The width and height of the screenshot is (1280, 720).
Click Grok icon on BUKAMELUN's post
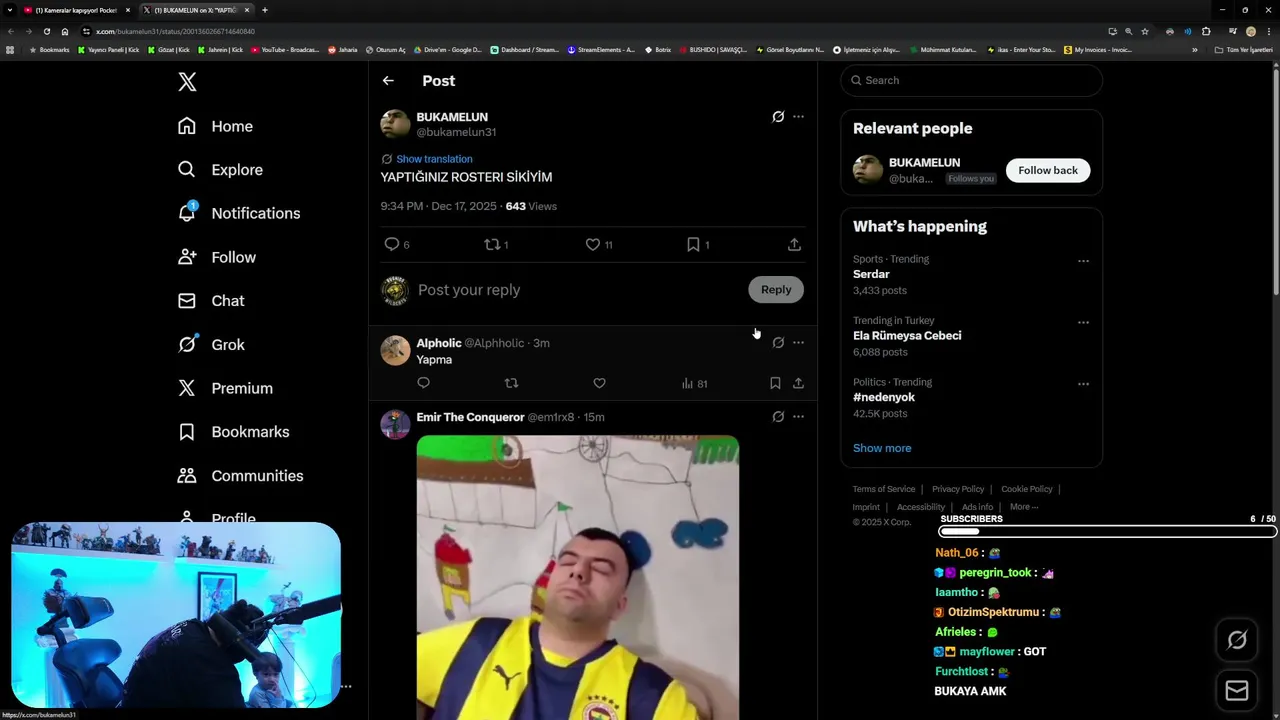pos(778,117)
